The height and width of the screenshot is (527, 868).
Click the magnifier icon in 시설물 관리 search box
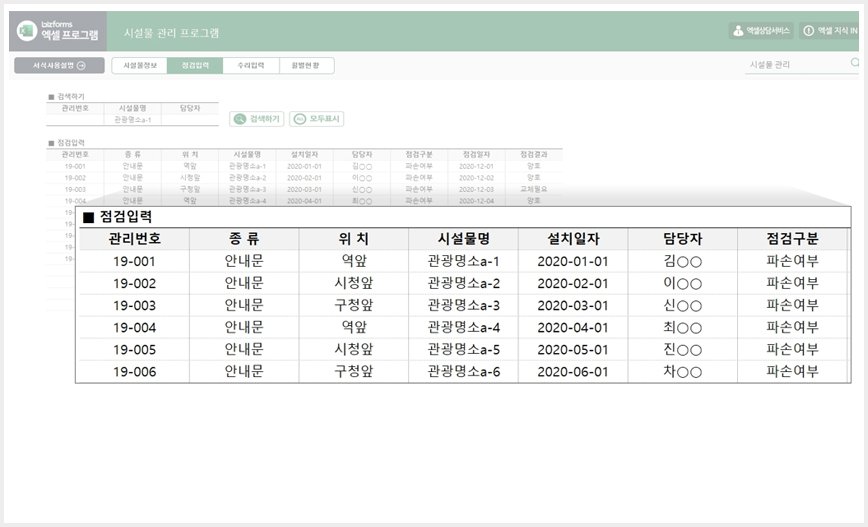coord(855,63)
